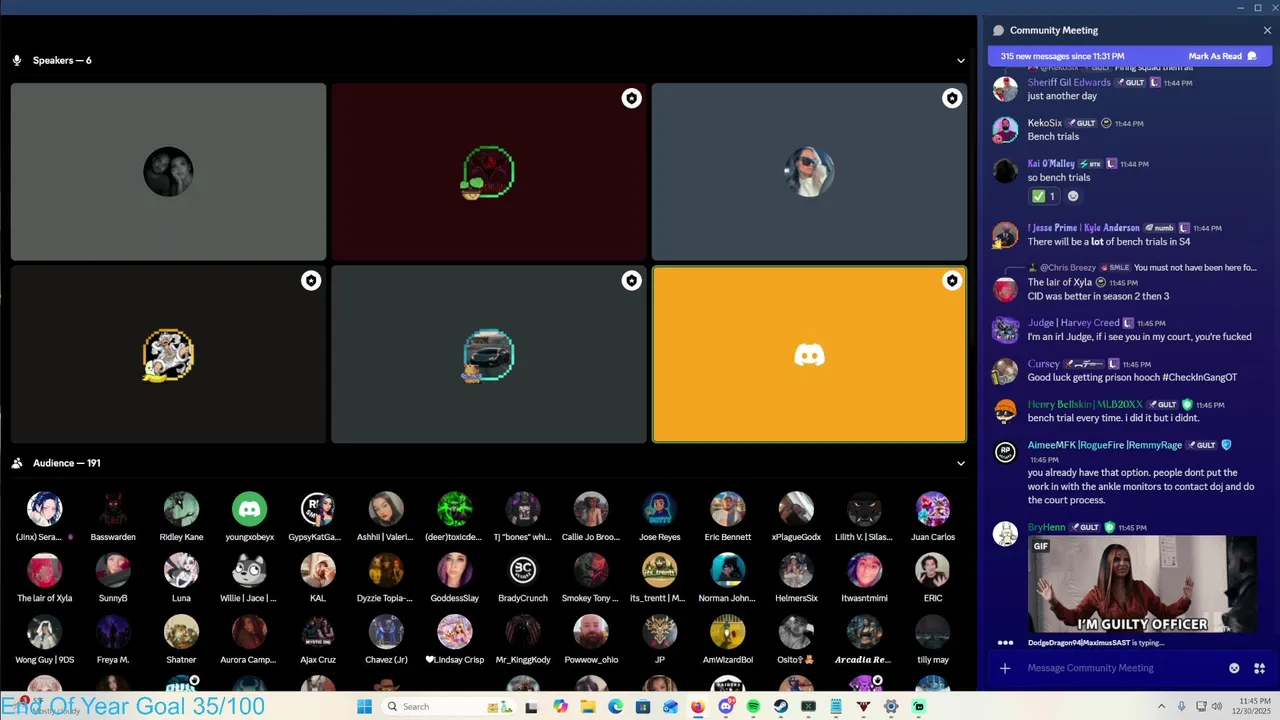Open Steam from the taskbar

780,707
